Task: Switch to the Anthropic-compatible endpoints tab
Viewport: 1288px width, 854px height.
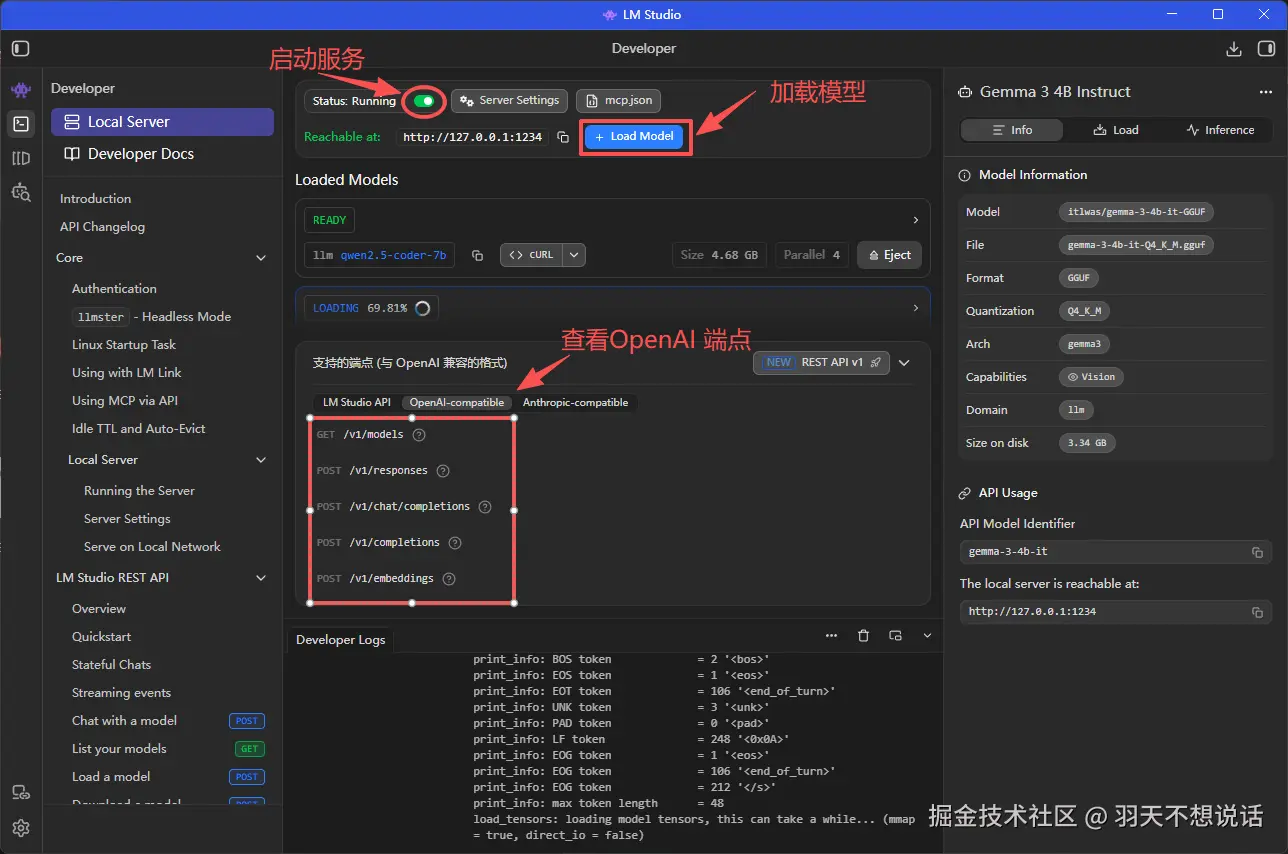Action: (576, 402)
